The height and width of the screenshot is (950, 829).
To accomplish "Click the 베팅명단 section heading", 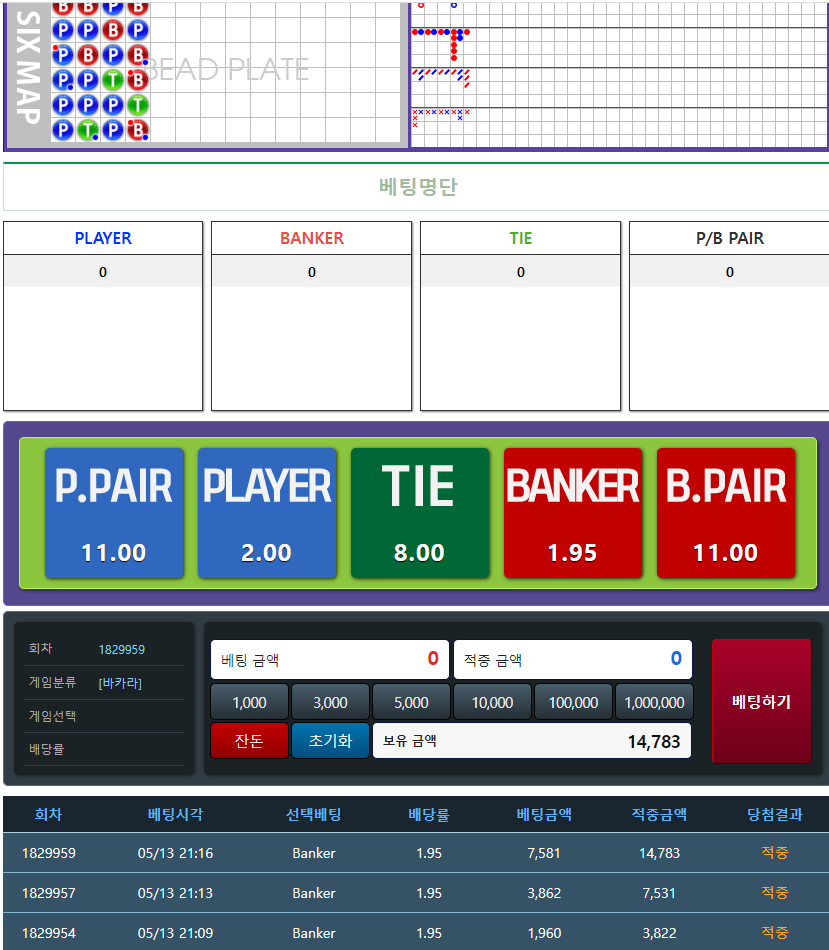I will (418, 187).
